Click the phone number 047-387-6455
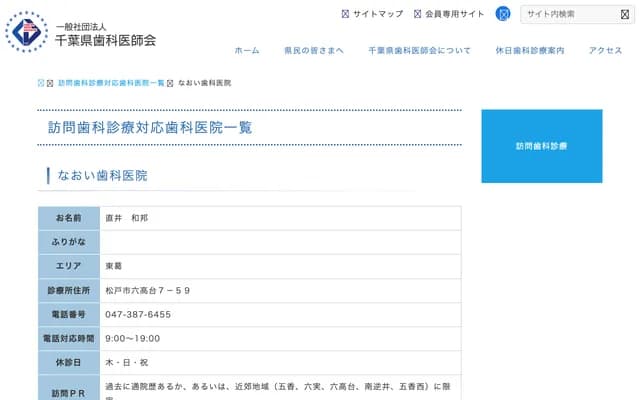 [x=138, y=314]
